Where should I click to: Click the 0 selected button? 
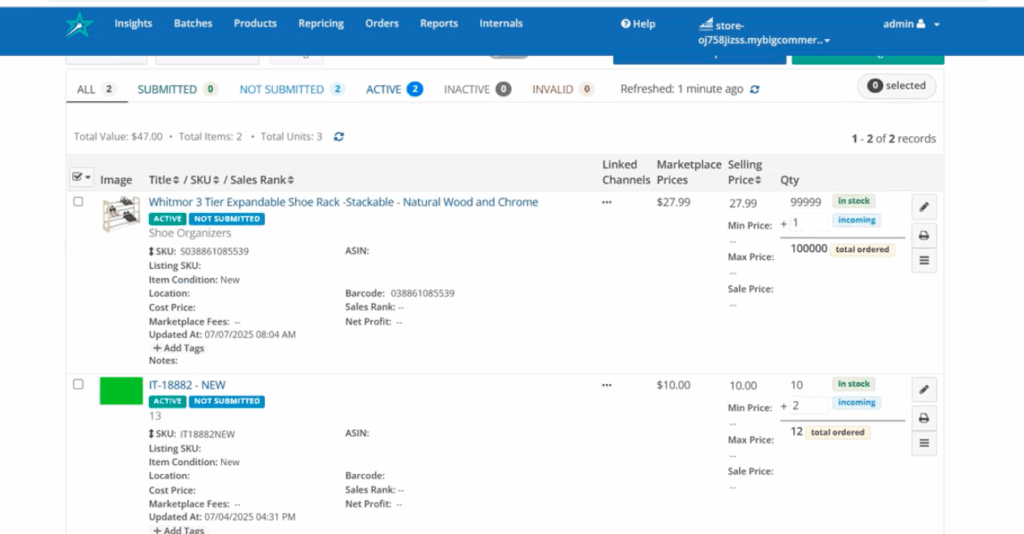coord(896,86)
